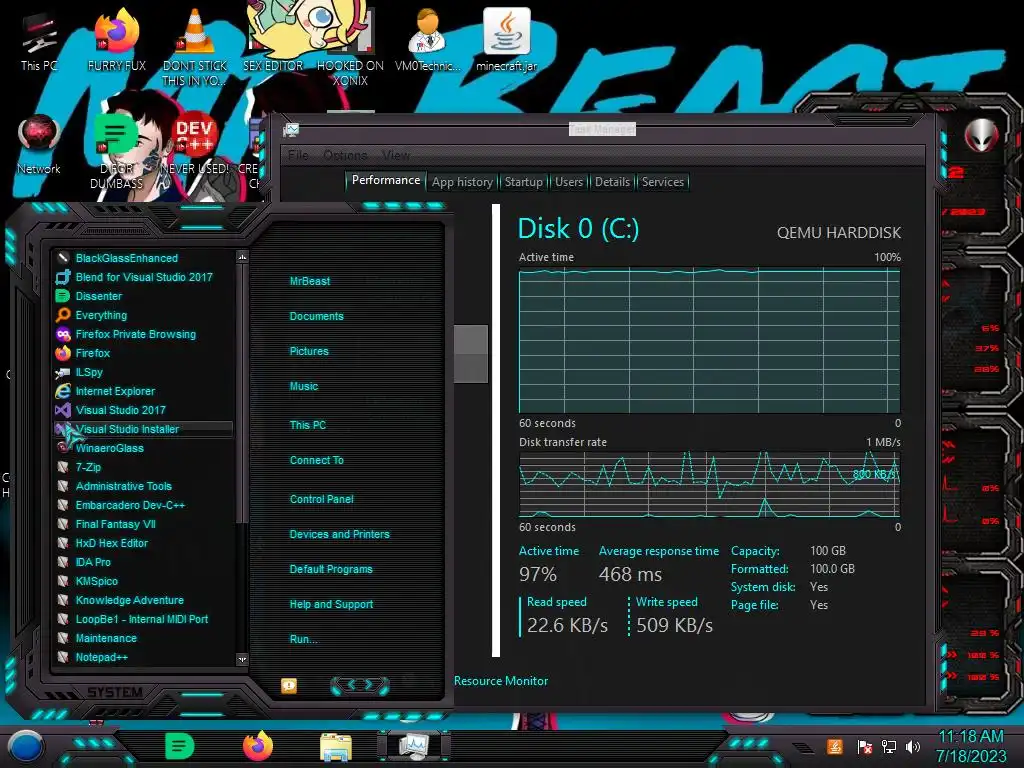Switch to the Details tab
This screenshot has width=1024, height=768.
(612, 182)
